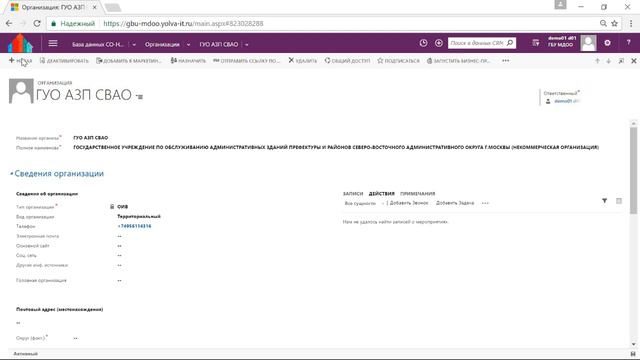Click the user profile avatar in header
This screenshot has width=640, height=360.
click(x=588, y=43)
